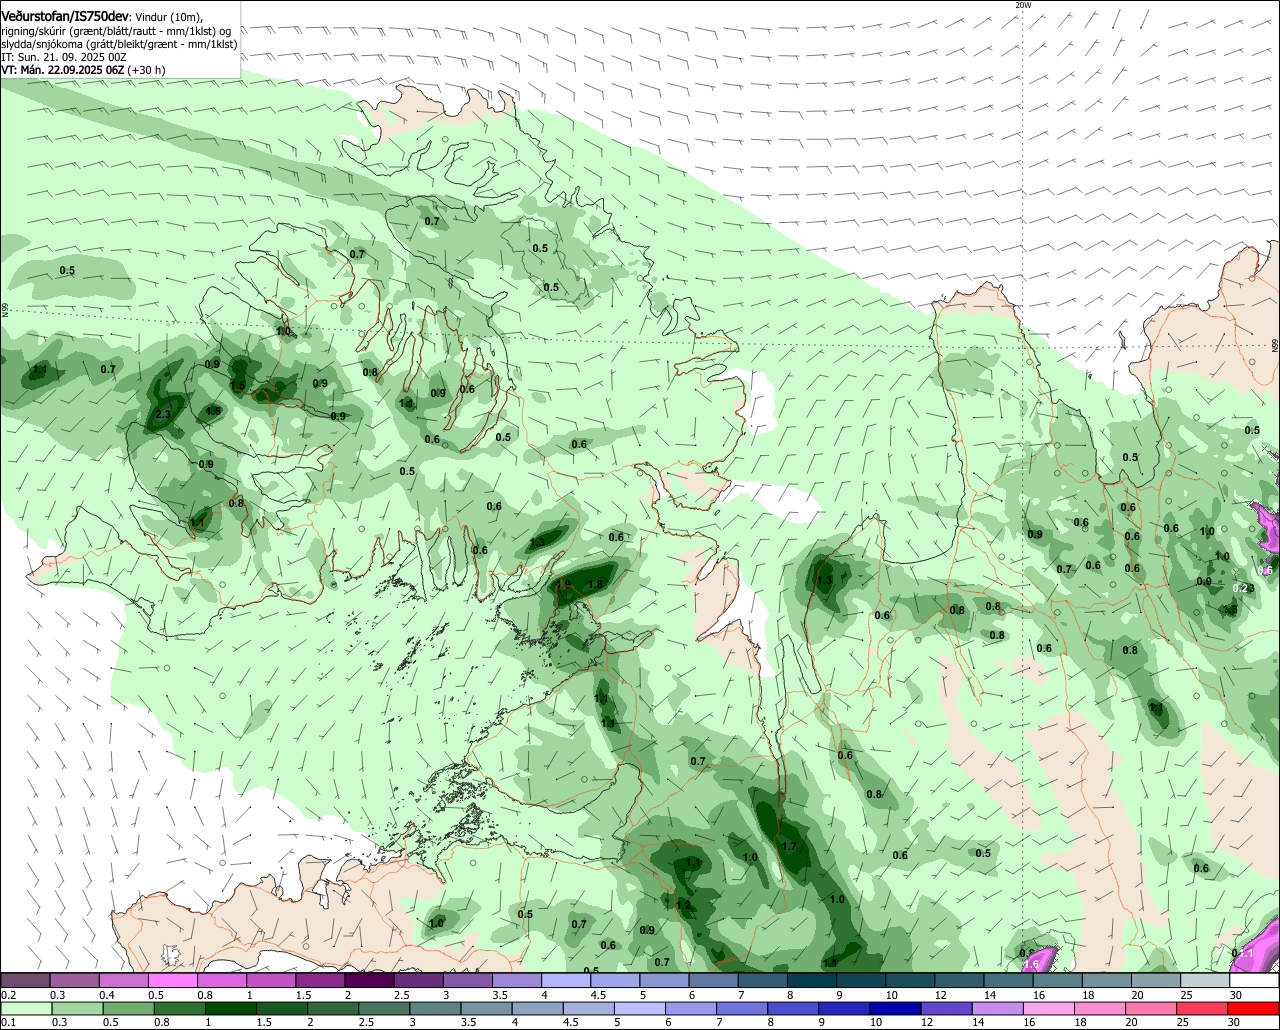Click the 'IT: Sun. 21. 09. 2025 00Z' line
The height and width of the screenshot is (1030, 1280).
[64, 57]
